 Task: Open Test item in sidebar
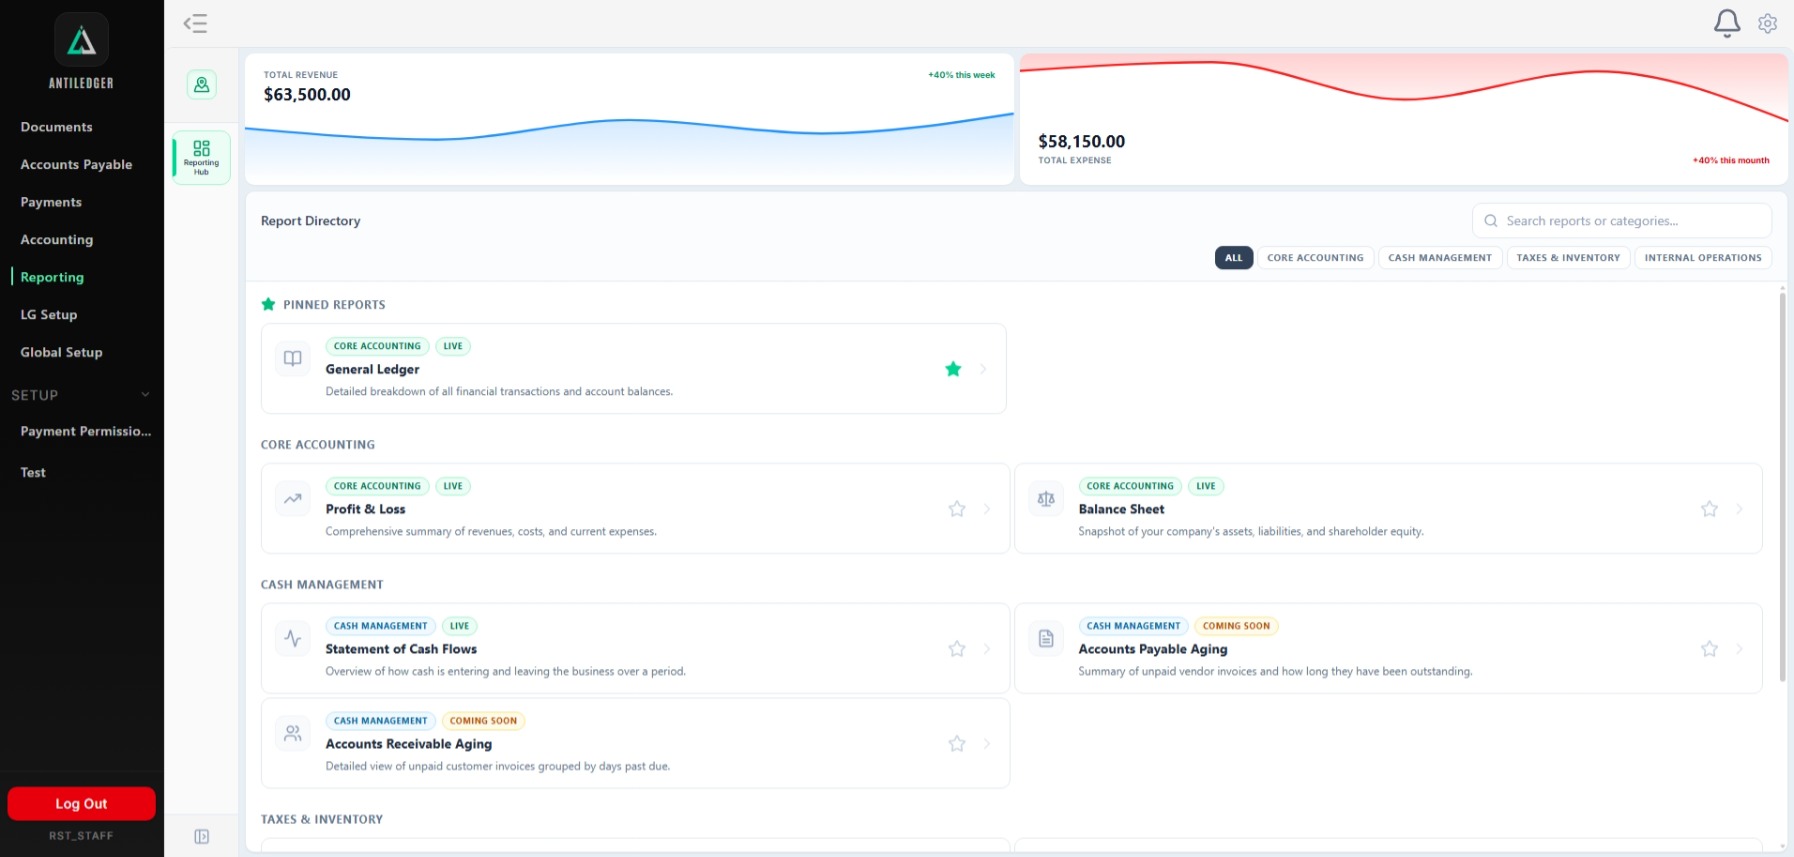click(33, 473)
